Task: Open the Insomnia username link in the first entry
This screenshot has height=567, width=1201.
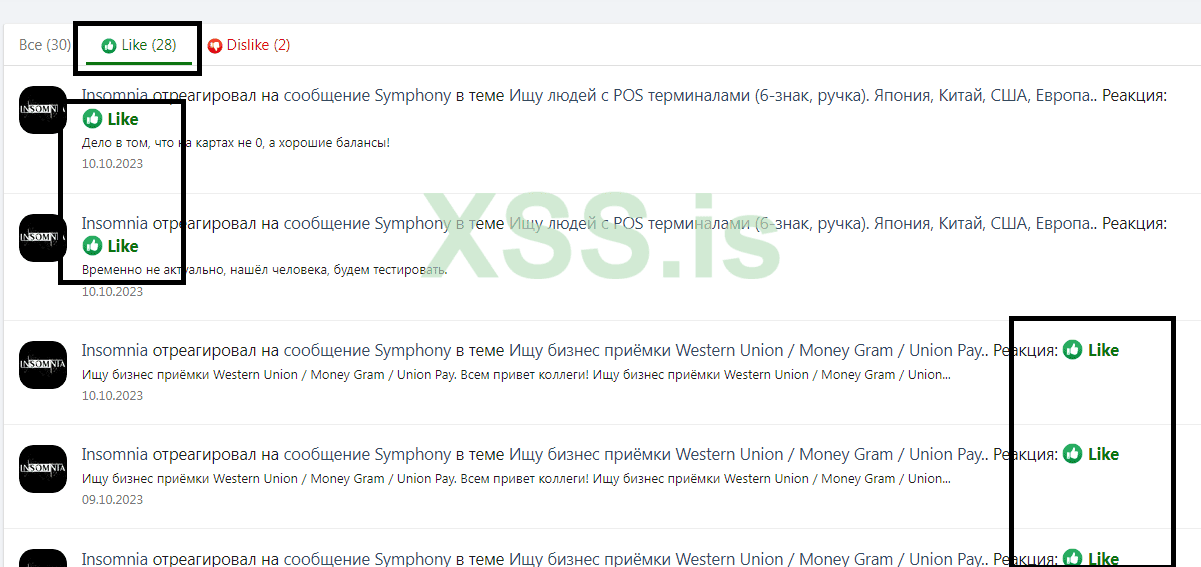Action: tap(114, 96)
